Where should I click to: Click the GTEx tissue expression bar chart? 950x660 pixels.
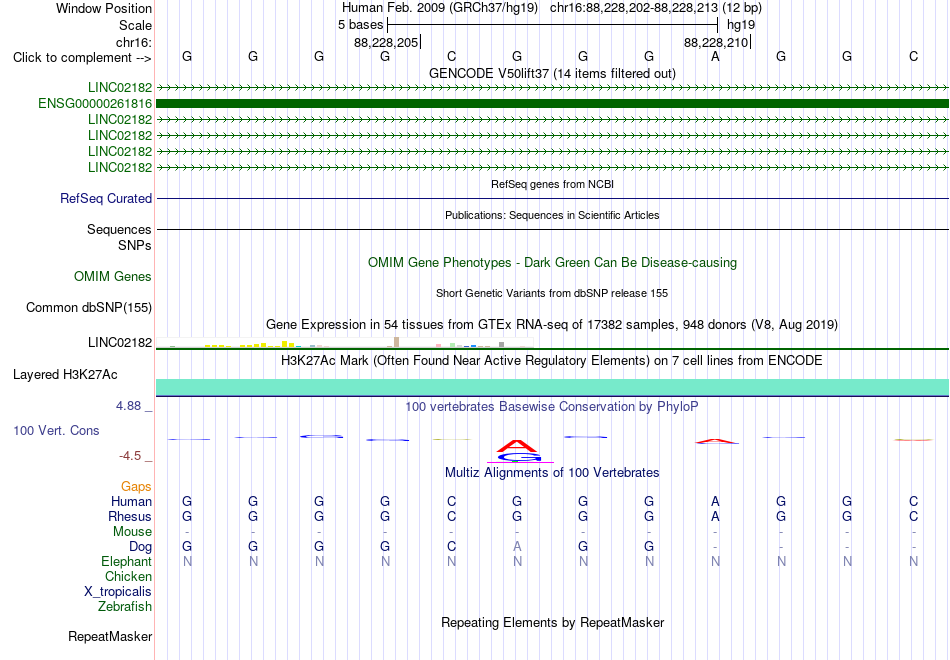345,342
